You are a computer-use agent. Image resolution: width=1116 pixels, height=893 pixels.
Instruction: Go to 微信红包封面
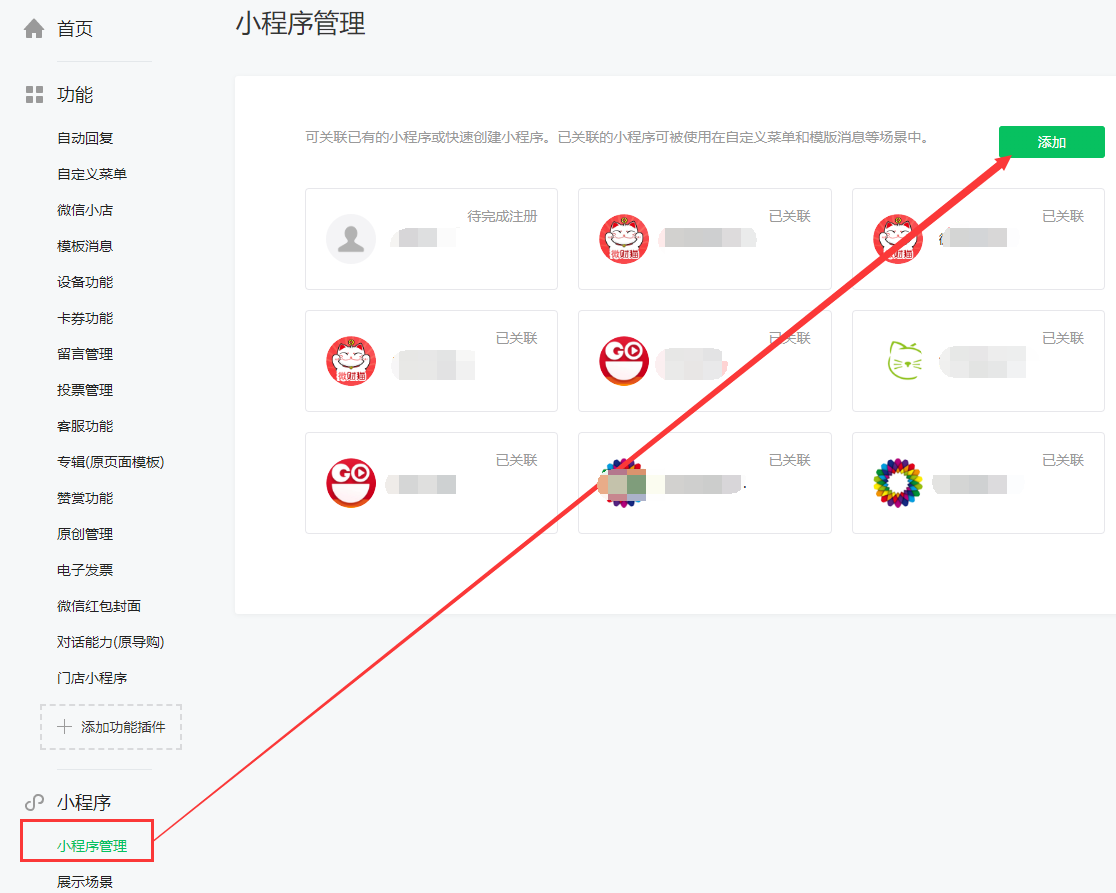tap(99, 606)
